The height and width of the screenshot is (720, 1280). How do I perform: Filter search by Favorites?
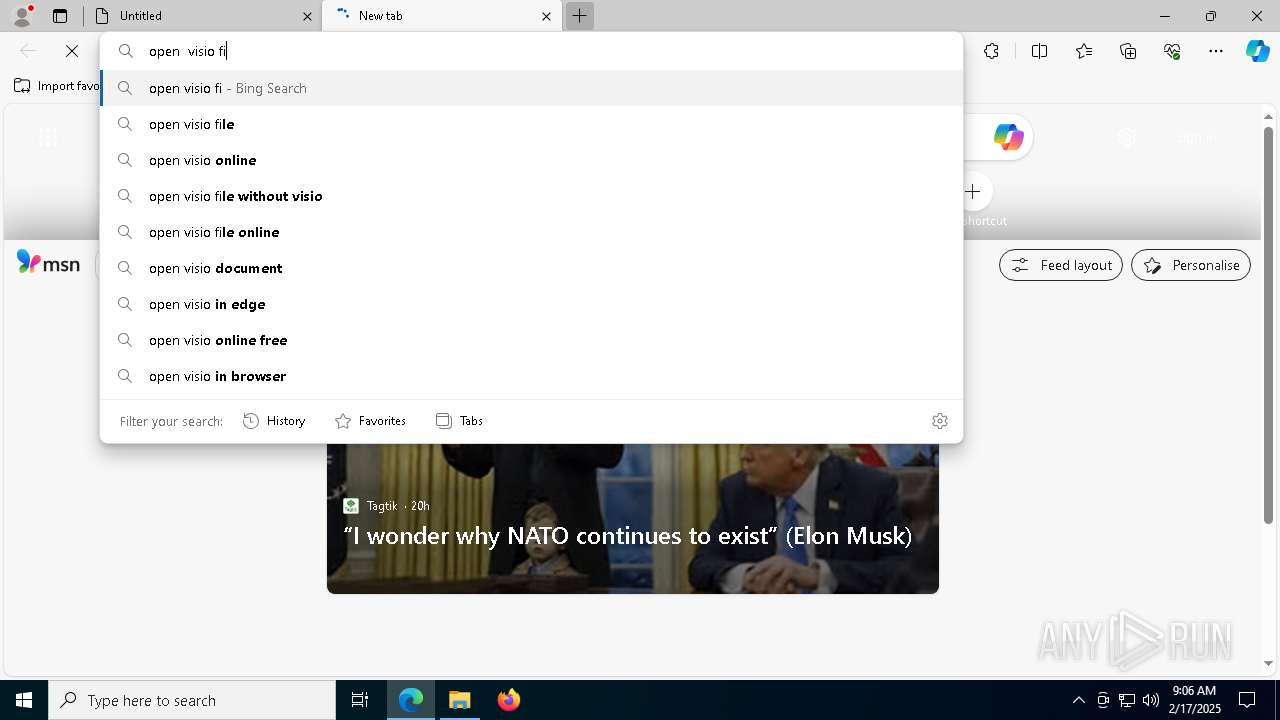tap(370, 421)
